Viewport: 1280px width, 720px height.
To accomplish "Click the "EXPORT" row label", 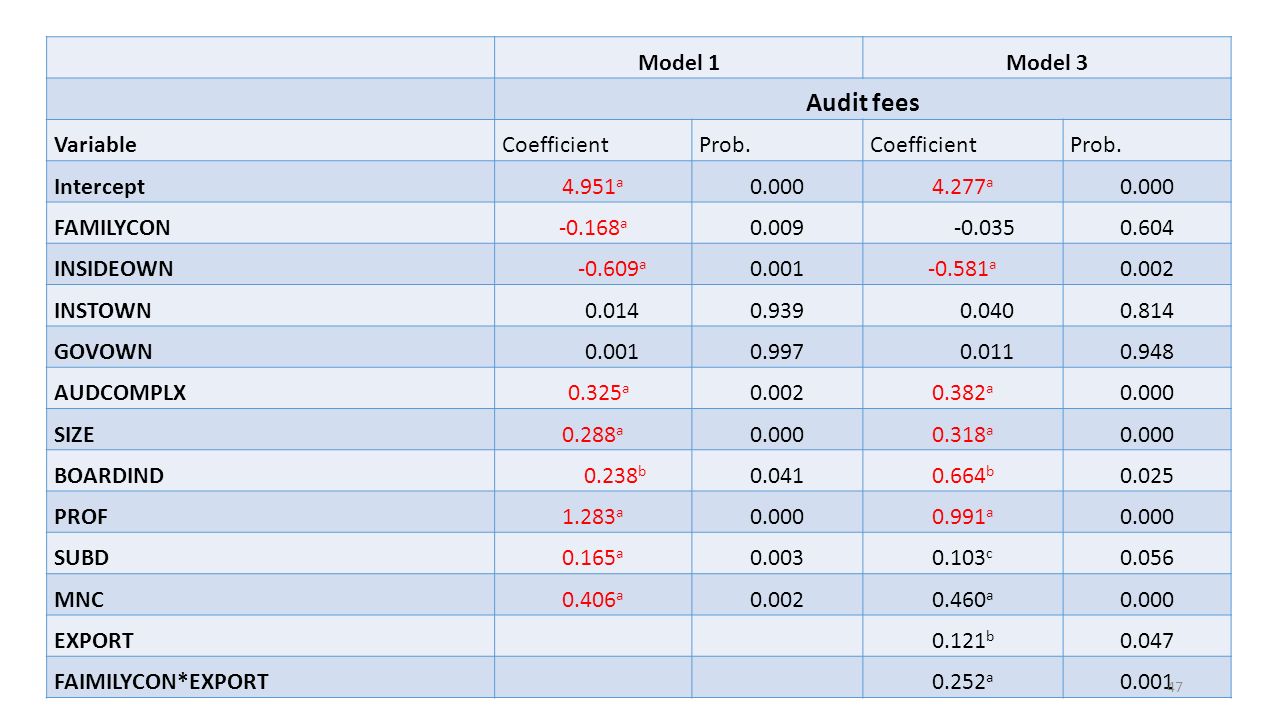I will click(x=94, y=641).
